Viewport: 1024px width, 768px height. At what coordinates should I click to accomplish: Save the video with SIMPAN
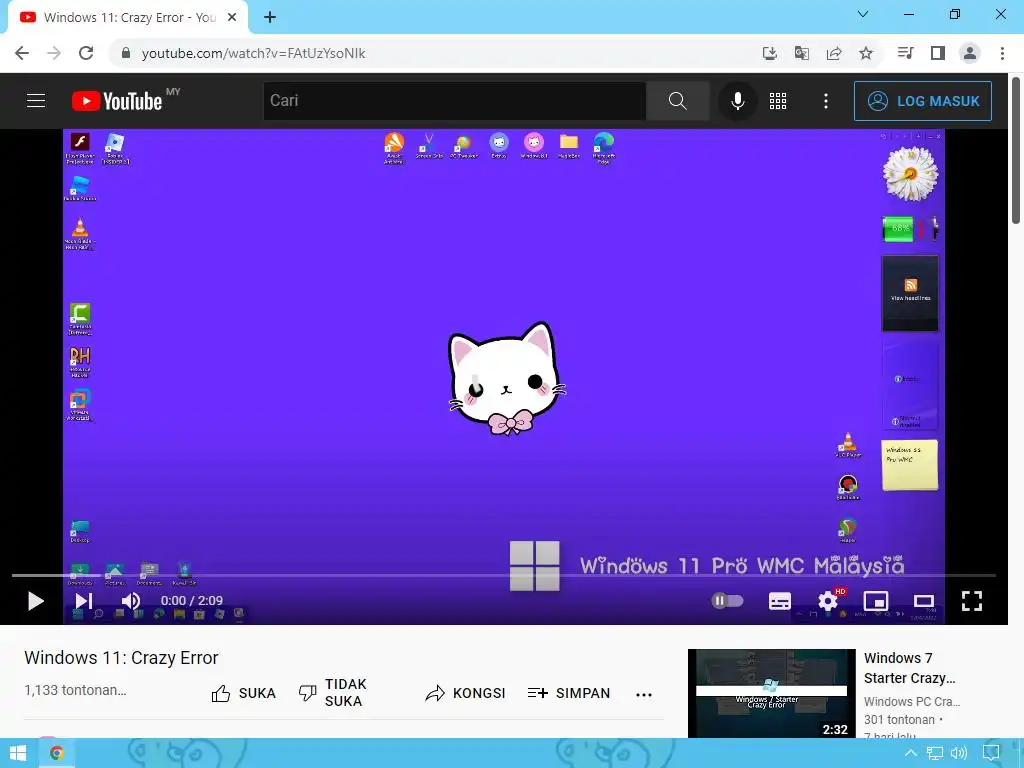pyautogui.click(x=569, y=693)
